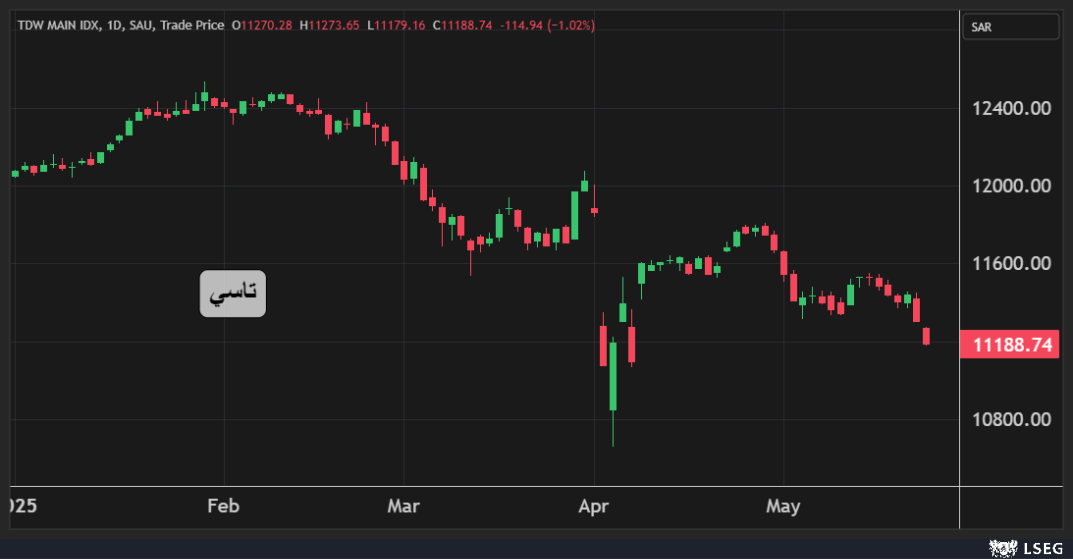
Task: Click the 11600.00 price axis label
Action: pos(1012,264)
